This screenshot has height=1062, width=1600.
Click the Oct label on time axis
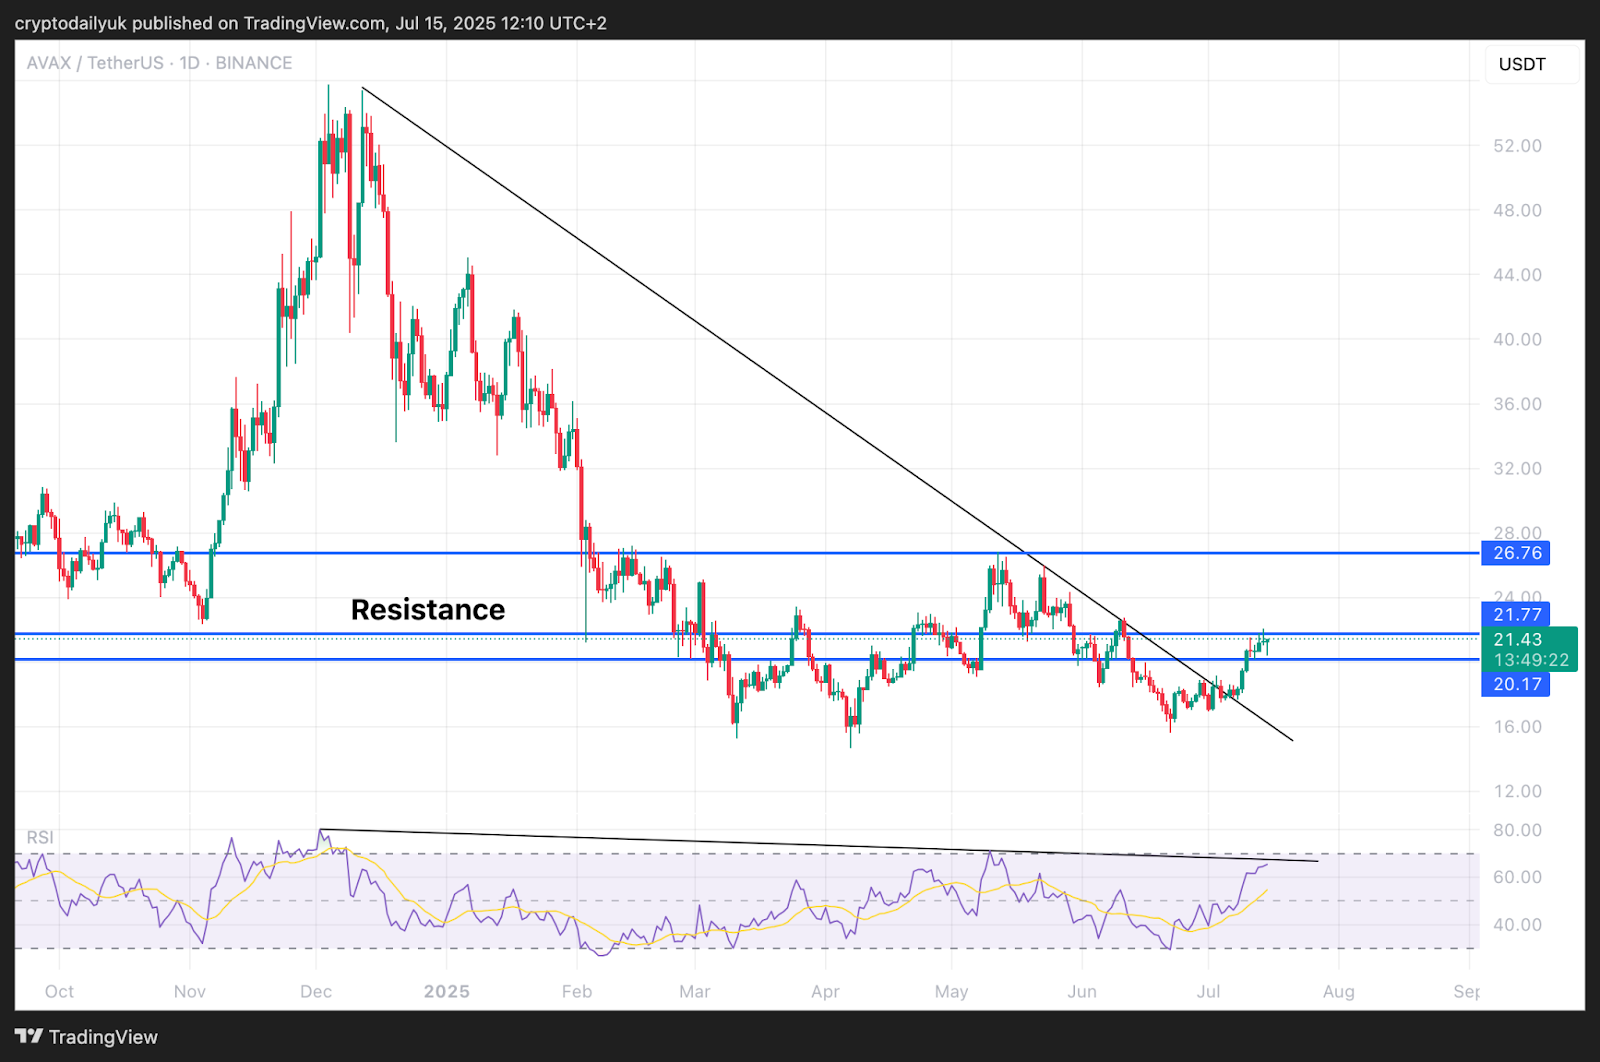point(59,991)
